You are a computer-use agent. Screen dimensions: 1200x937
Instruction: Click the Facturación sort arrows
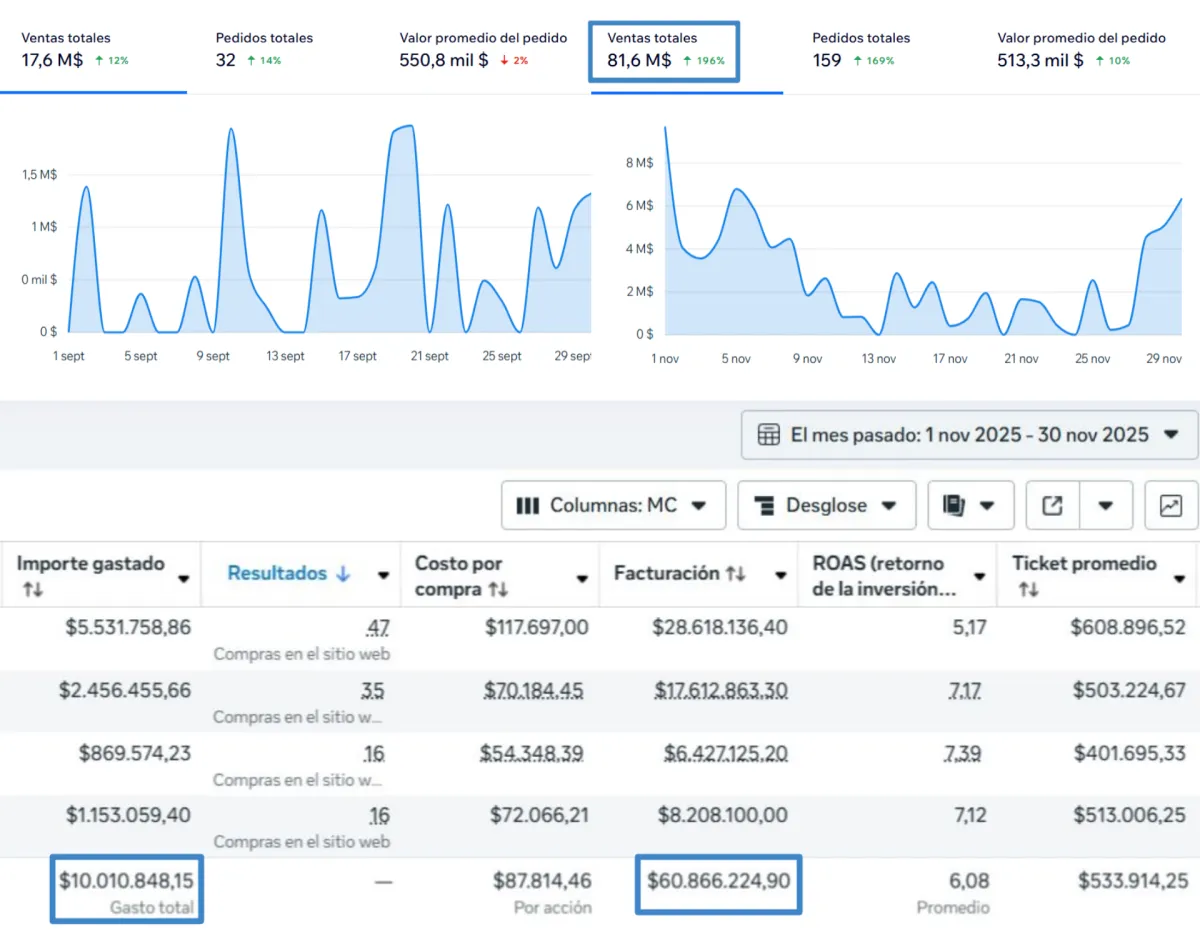736,574
